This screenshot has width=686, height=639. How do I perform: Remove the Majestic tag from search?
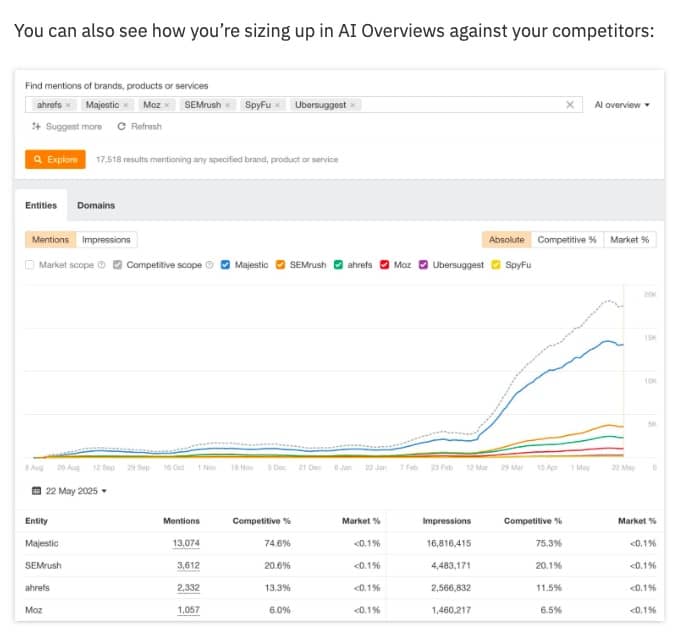click(x=125, y=105)
